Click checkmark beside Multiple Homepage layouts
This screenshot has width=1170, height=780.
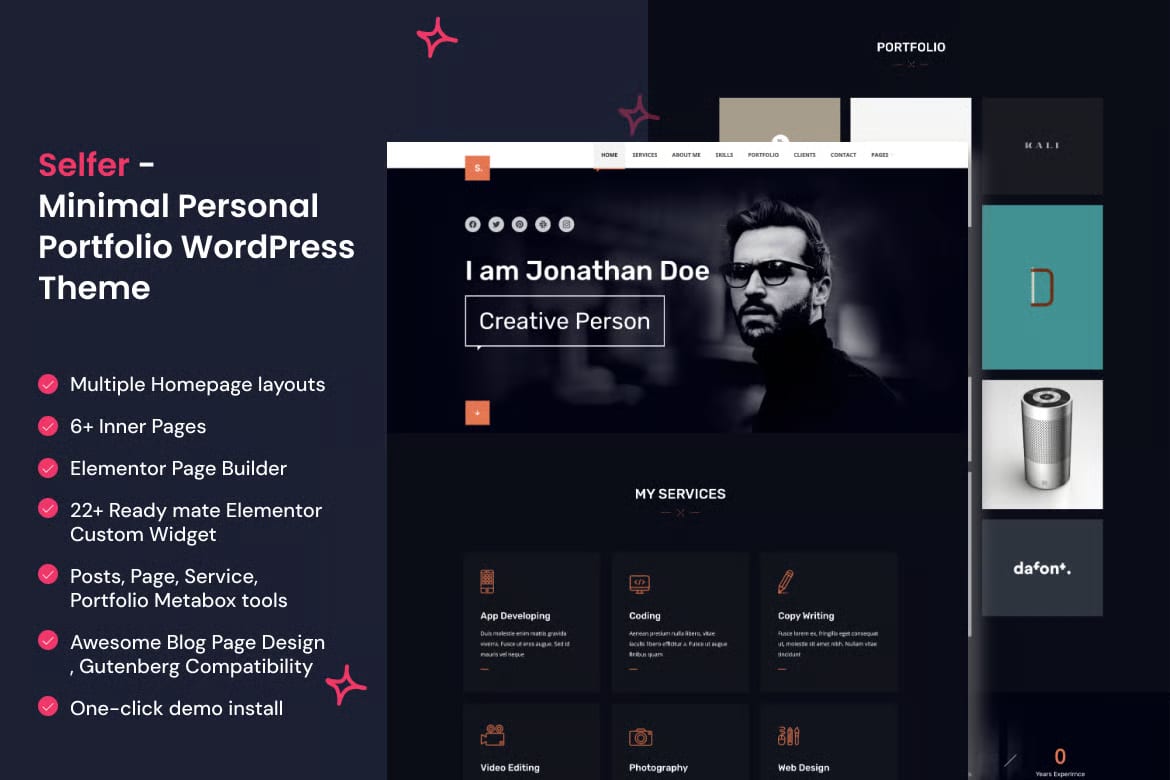(x=48, y=384)
